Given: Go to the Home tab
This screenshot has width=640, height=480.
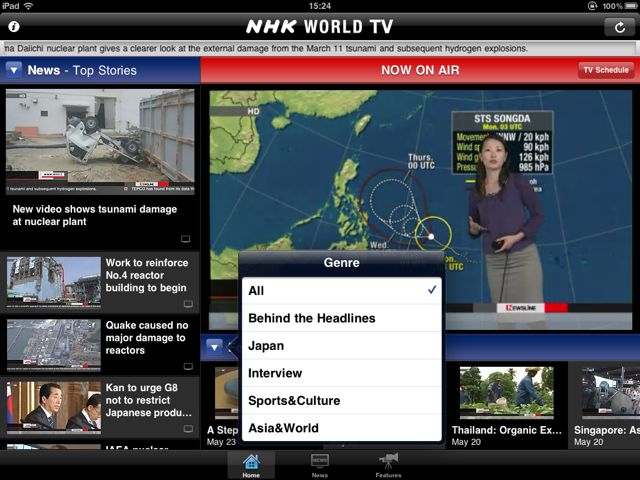Looking at the screenshot, I should 251,466.
